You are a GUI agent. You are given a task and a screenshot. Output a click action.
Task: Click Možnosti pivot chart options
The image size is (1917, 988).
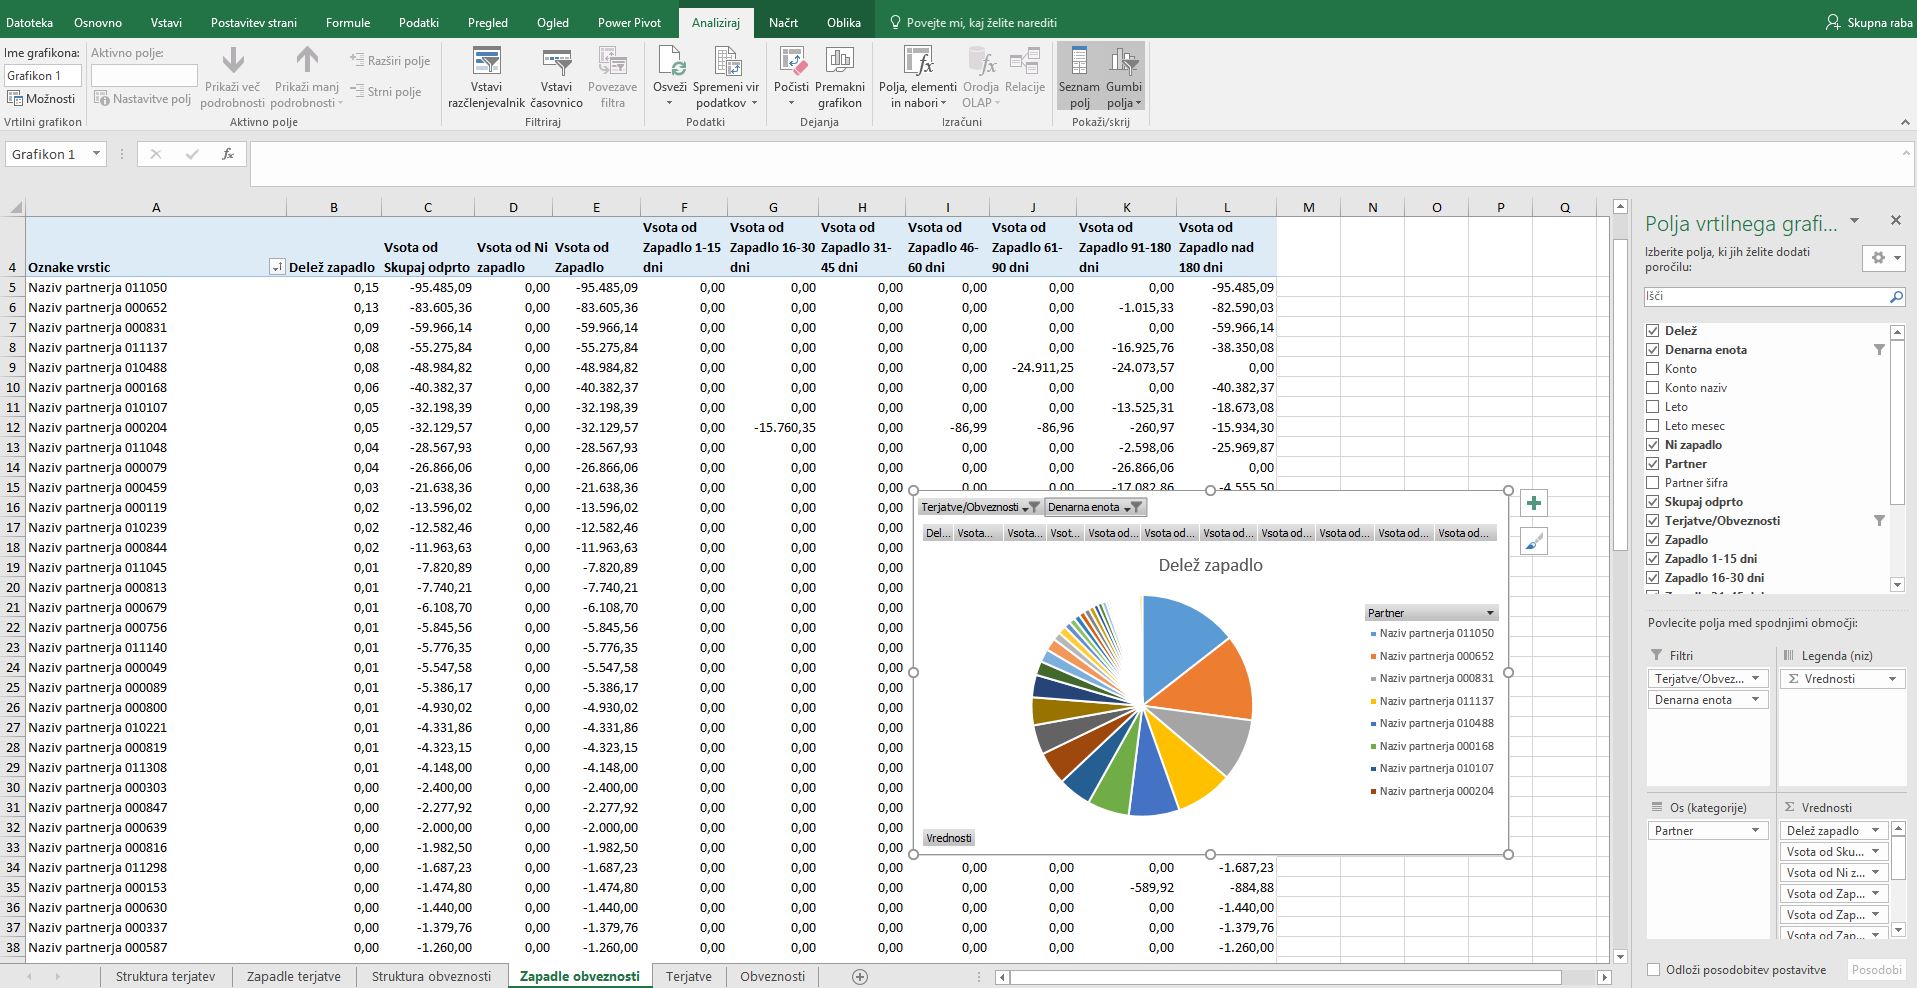(x=42, y=98)
